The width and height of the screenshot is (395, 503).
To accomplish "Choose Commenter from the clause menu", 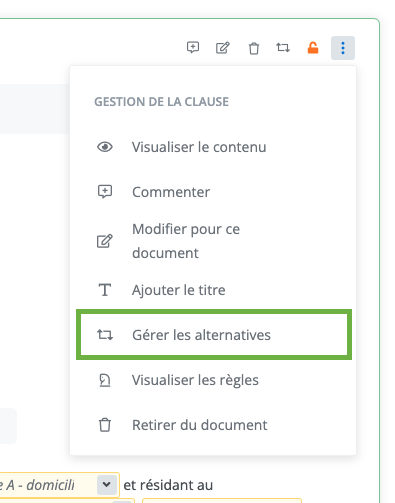I will point(213,192).
